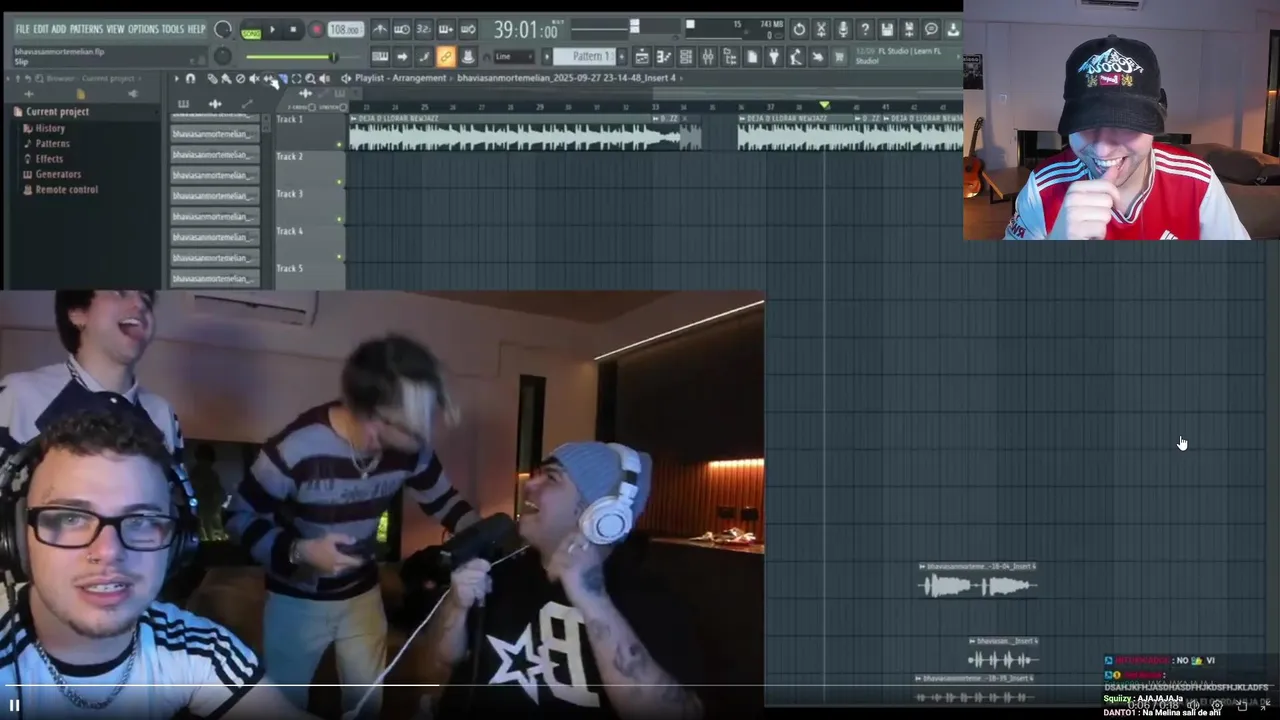The height and width of the screenshot is (720, 1280).
Task: Open the HELP menu
Action: click(197, 29)
